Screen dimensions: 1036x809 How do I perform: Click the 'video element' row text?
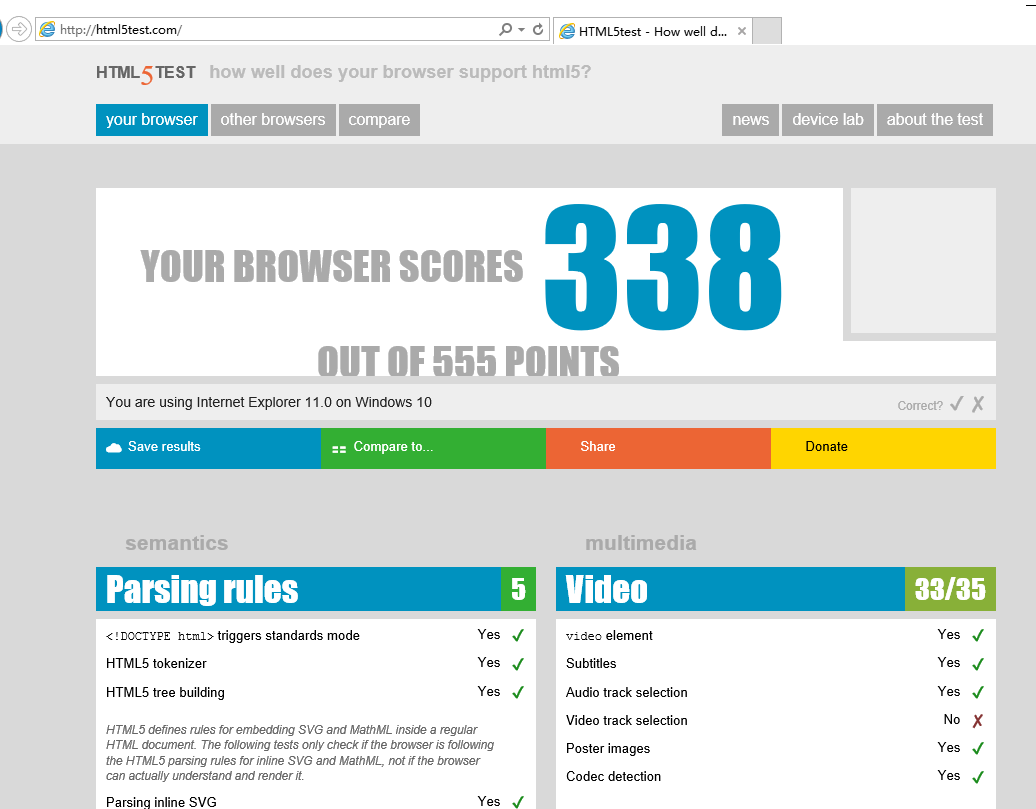609,636
